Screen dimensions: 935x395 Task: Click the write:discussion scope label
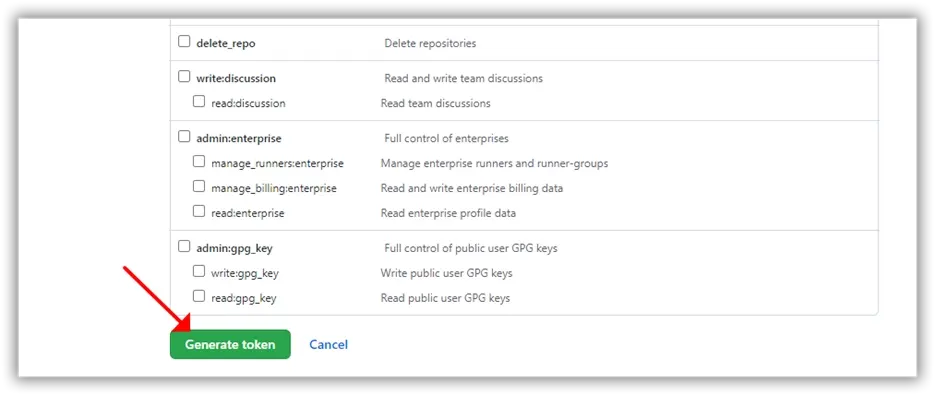pos(236,78)
